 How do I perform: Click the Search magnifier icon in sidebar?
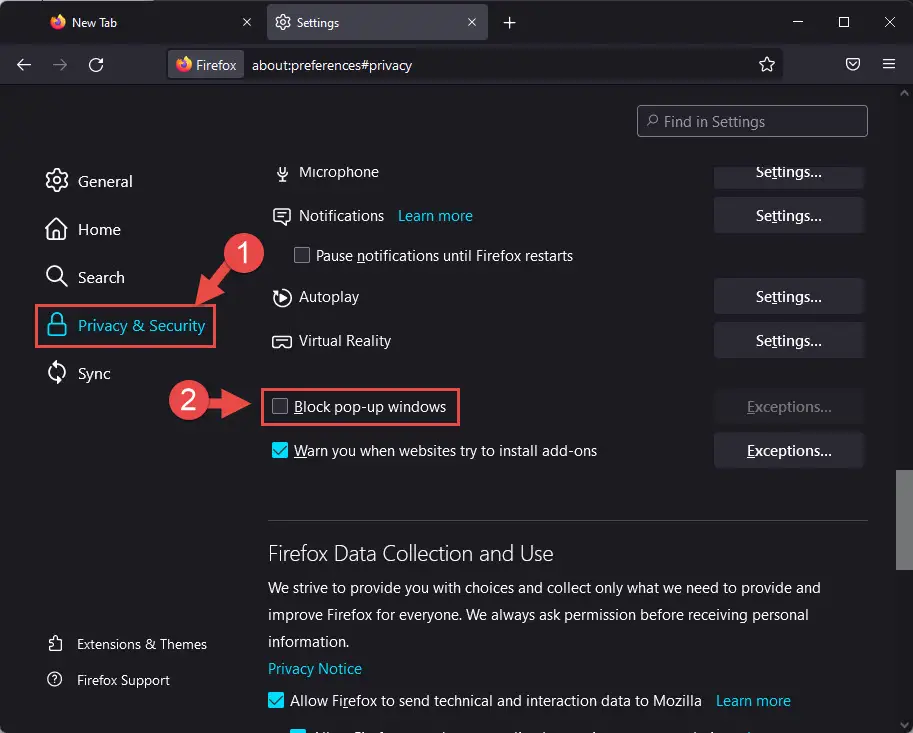tap(56, 277)
